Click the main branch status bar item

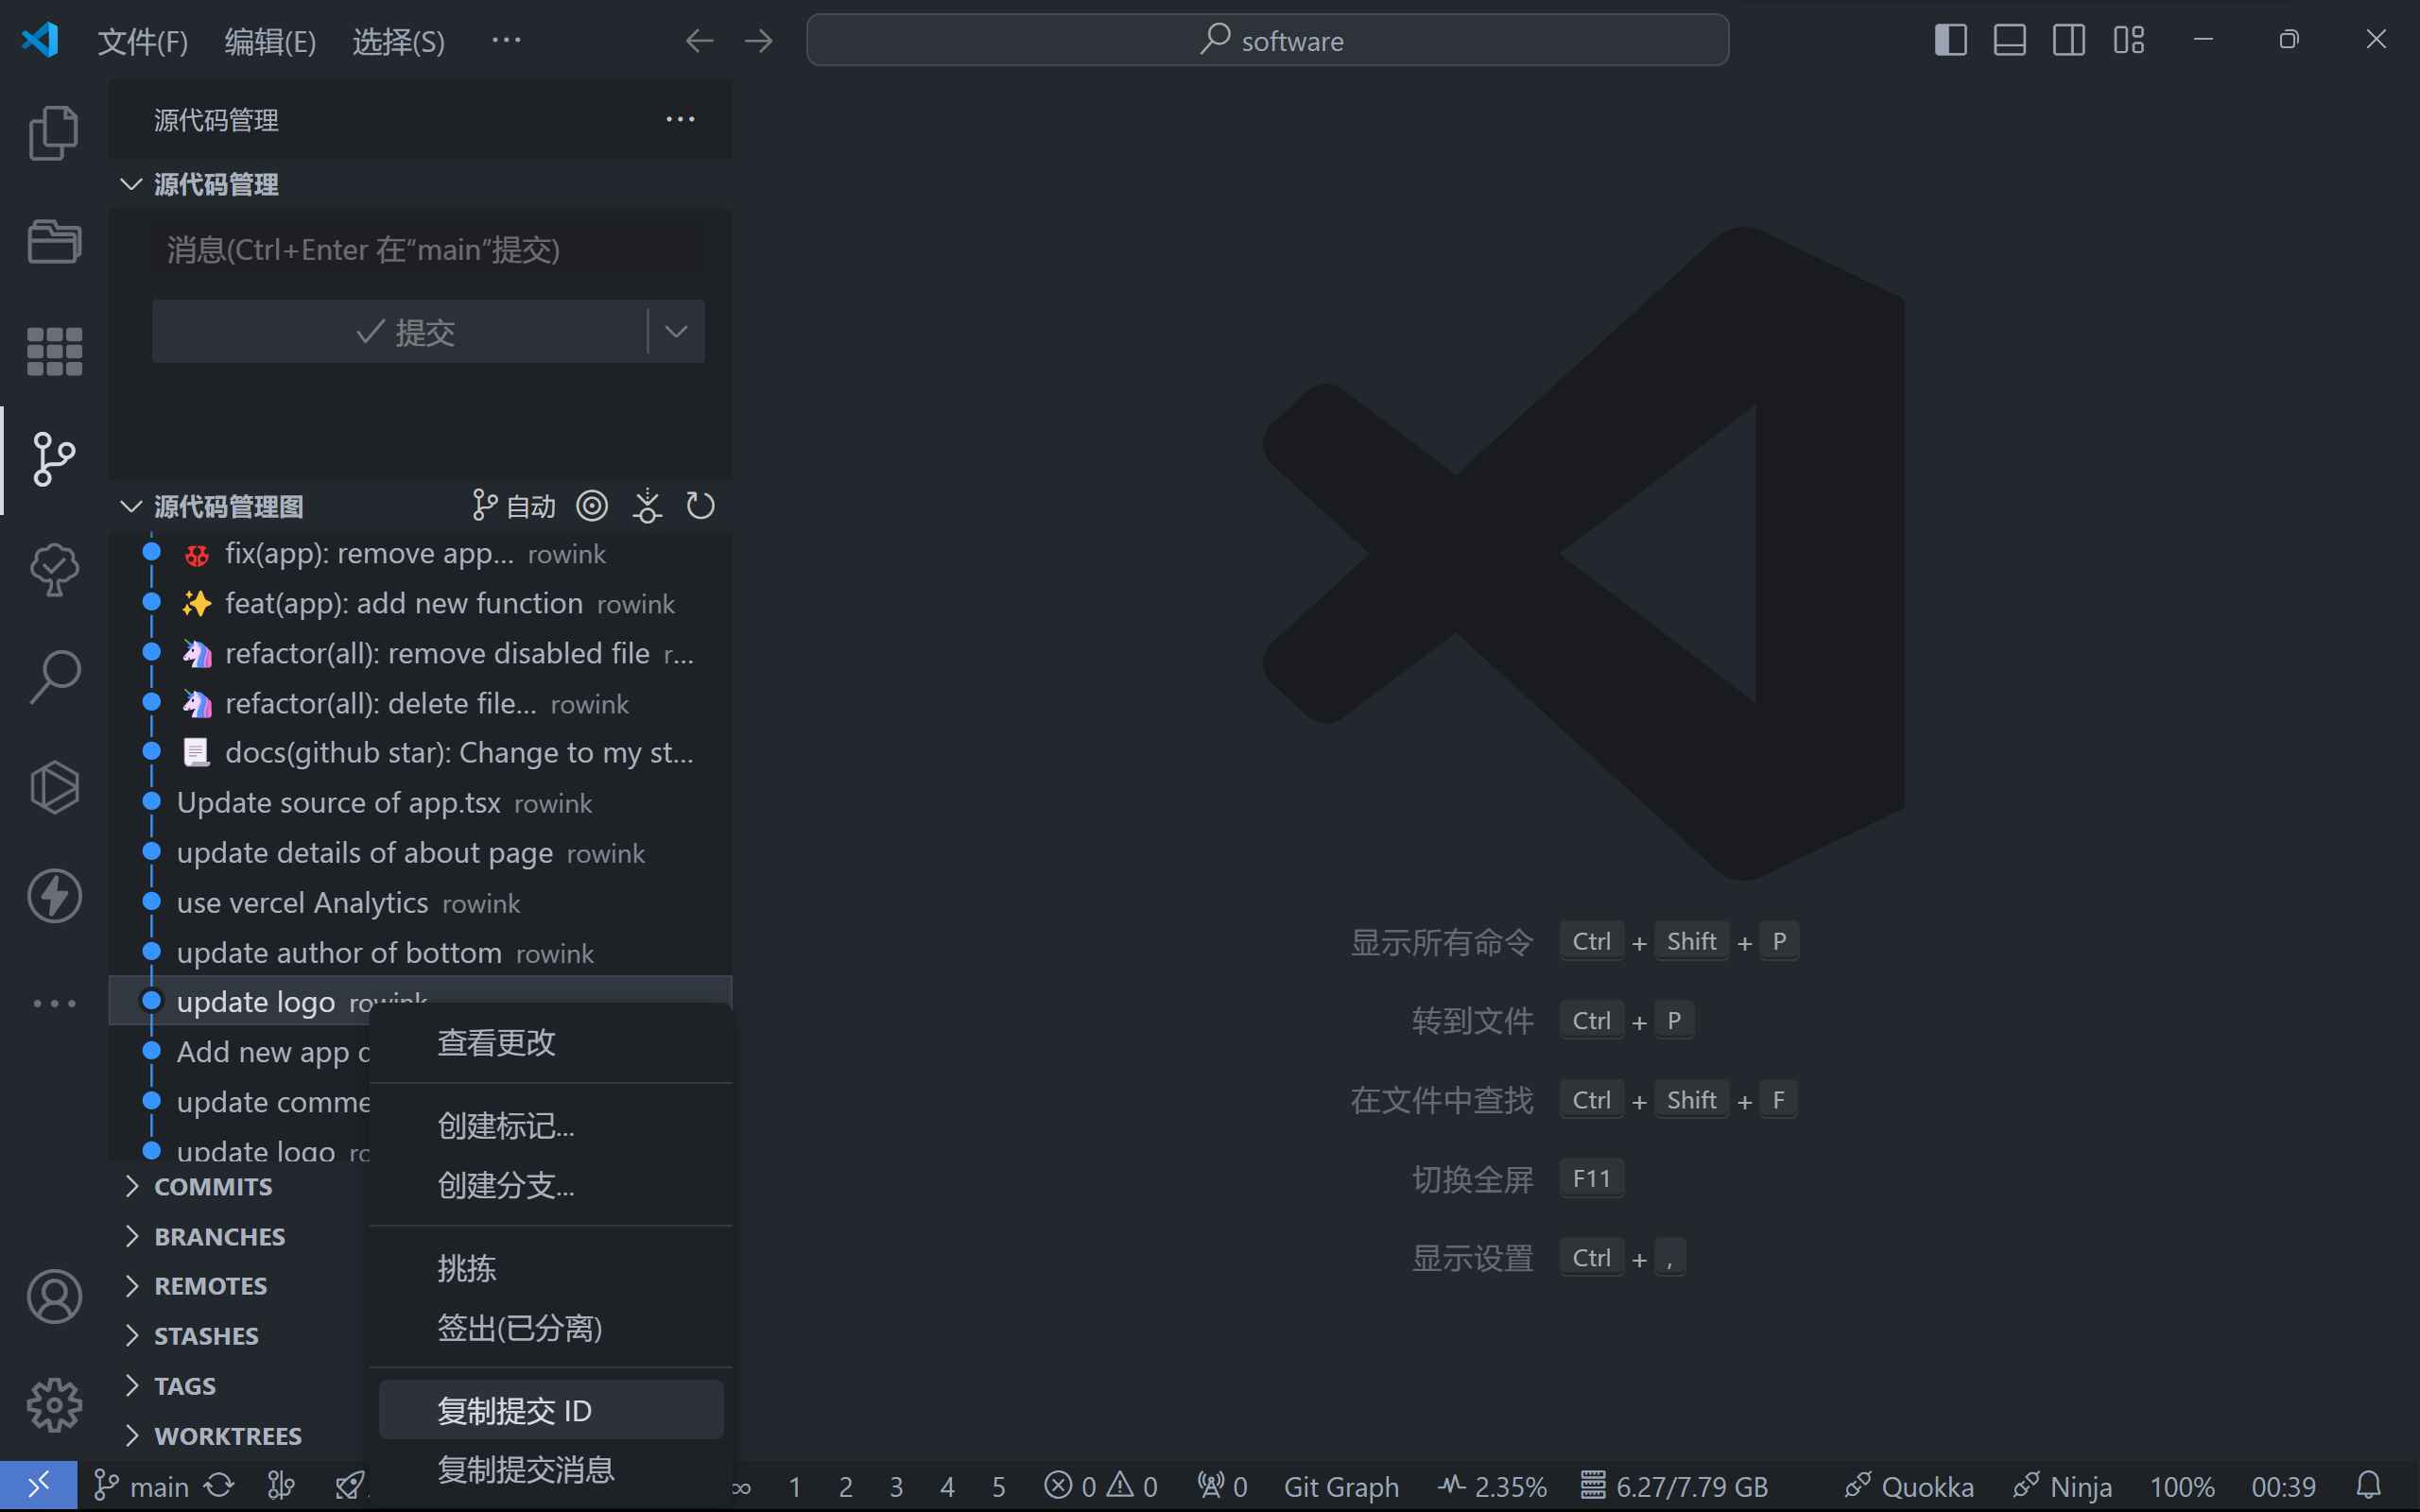tap(141, 1486)
